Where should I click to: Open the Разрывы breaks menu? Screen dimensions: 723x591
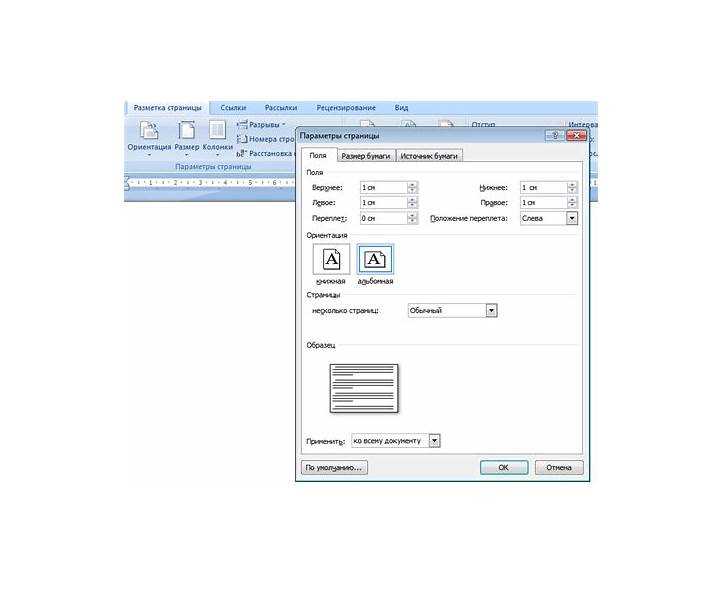[261, 124]
